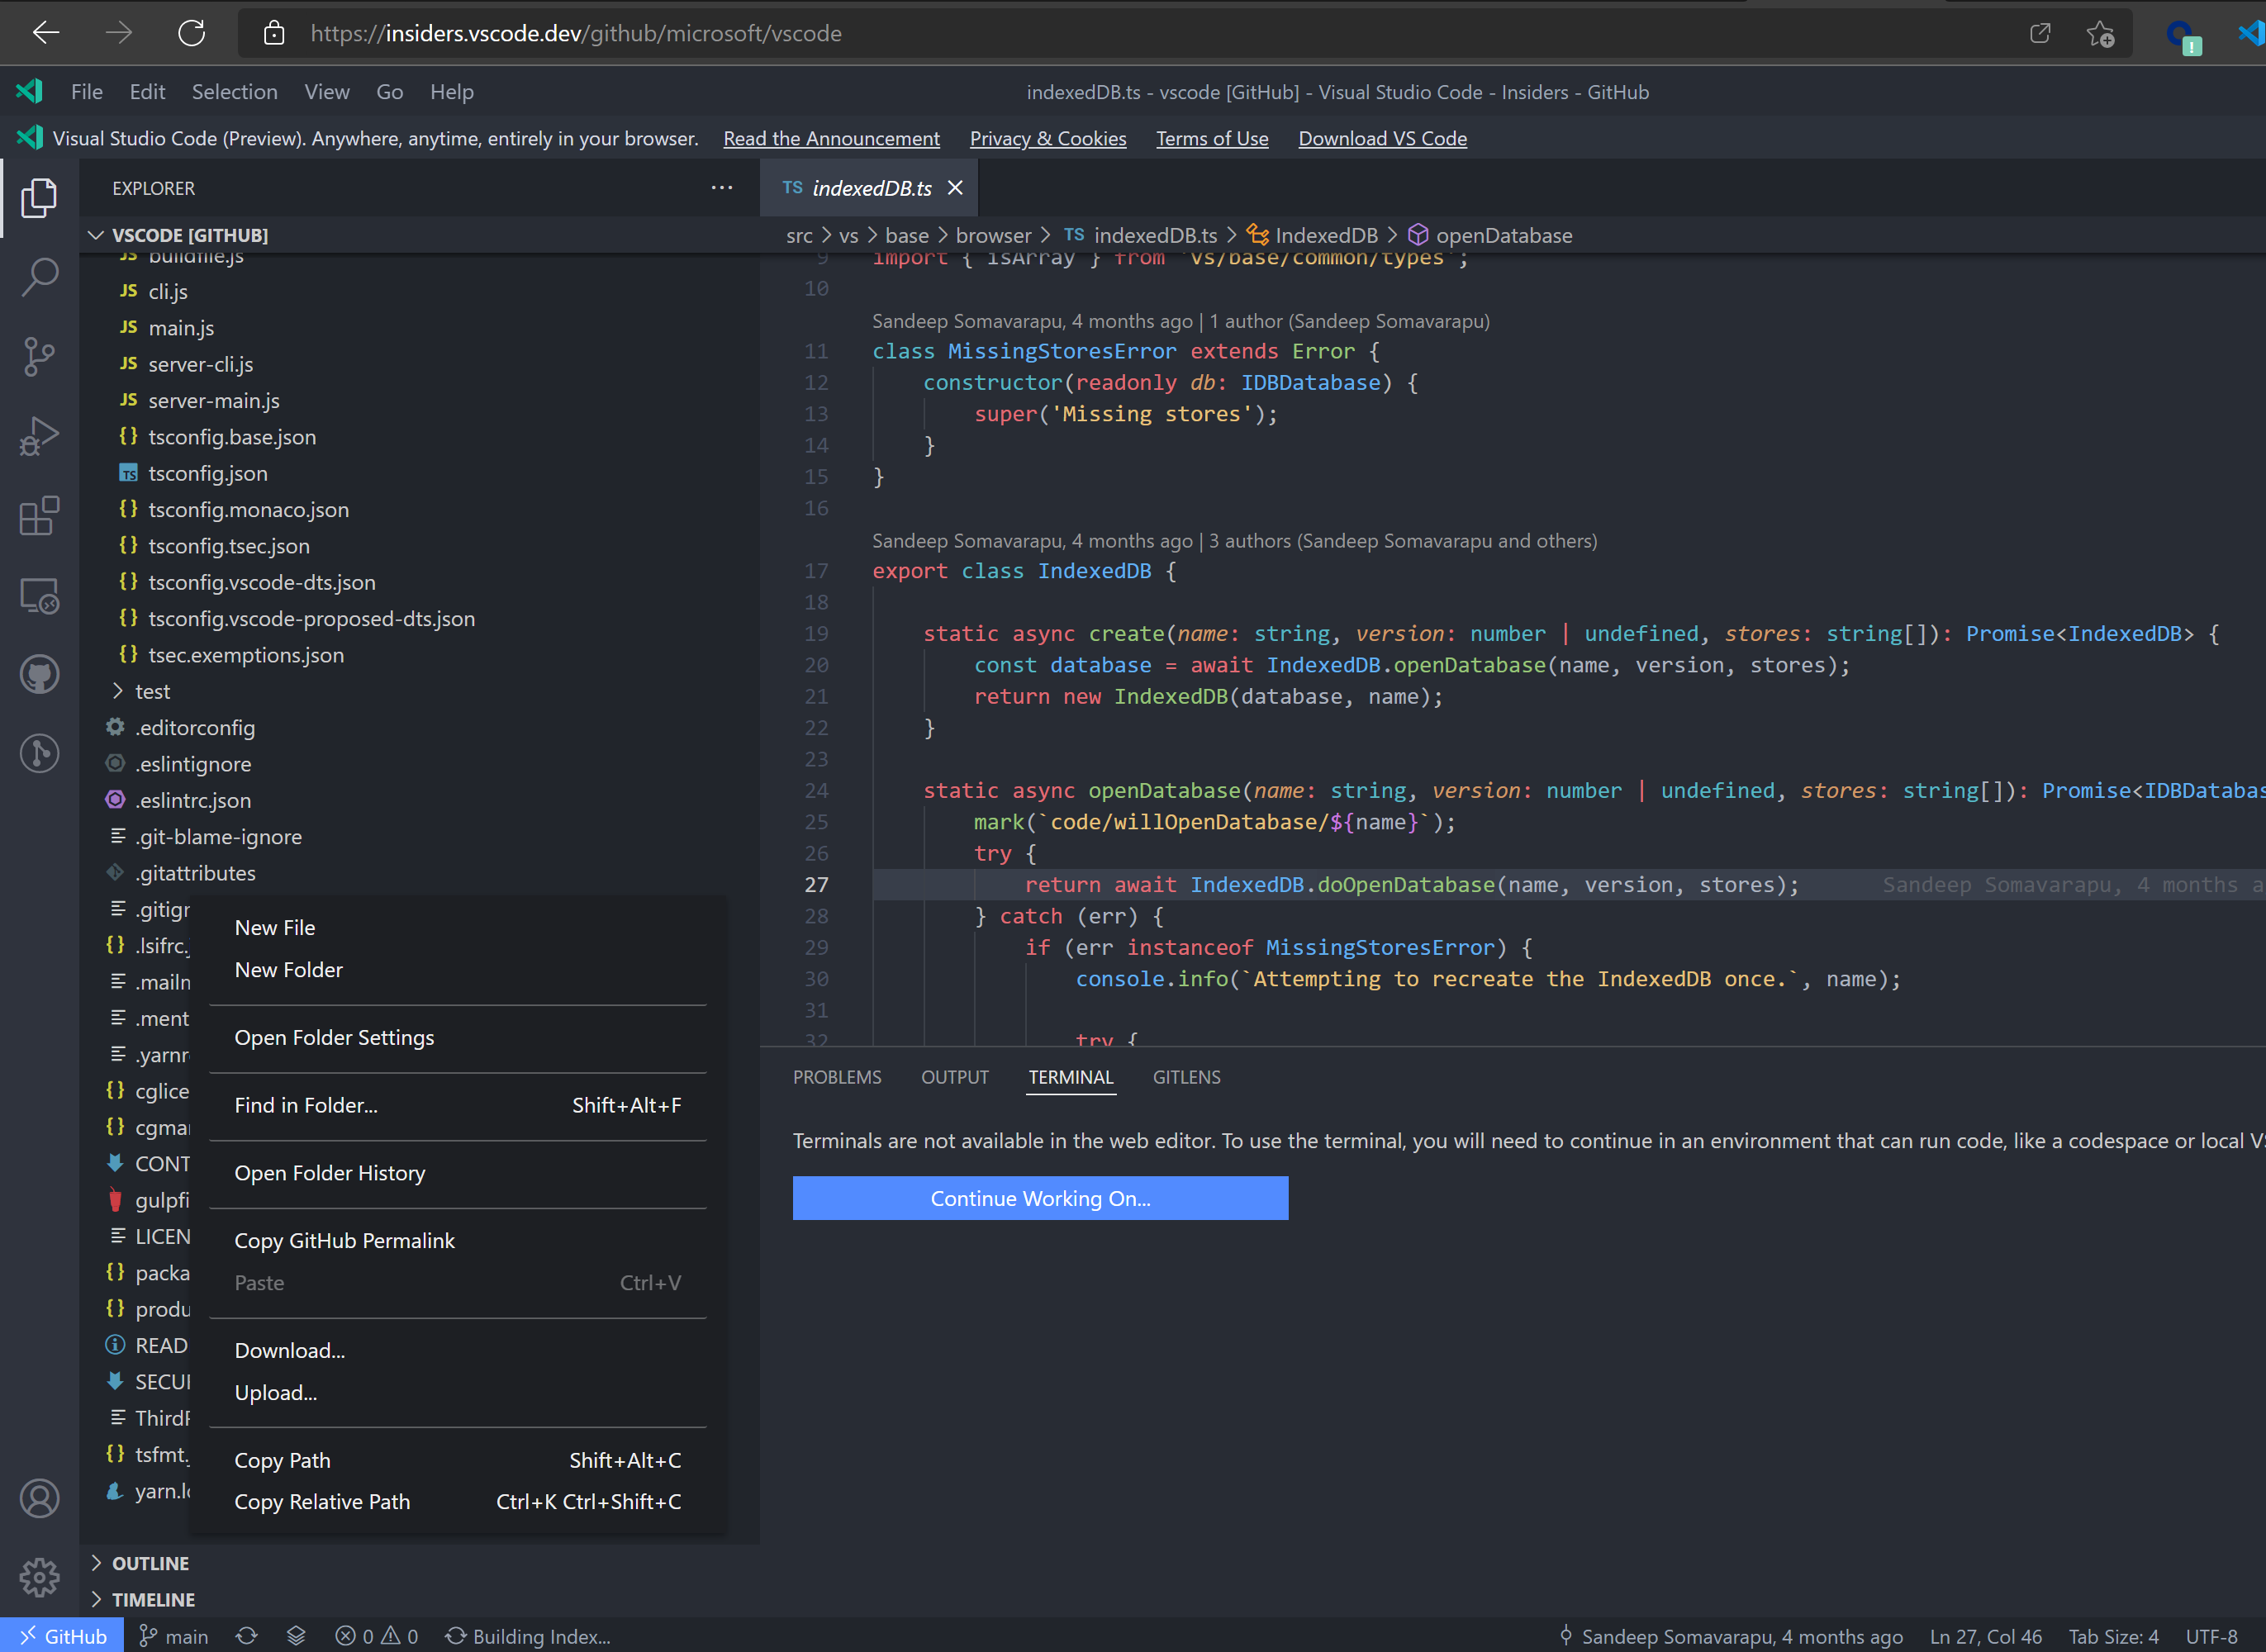Open Manage gear icon

pyautogui.click(x=40, y=1577)
